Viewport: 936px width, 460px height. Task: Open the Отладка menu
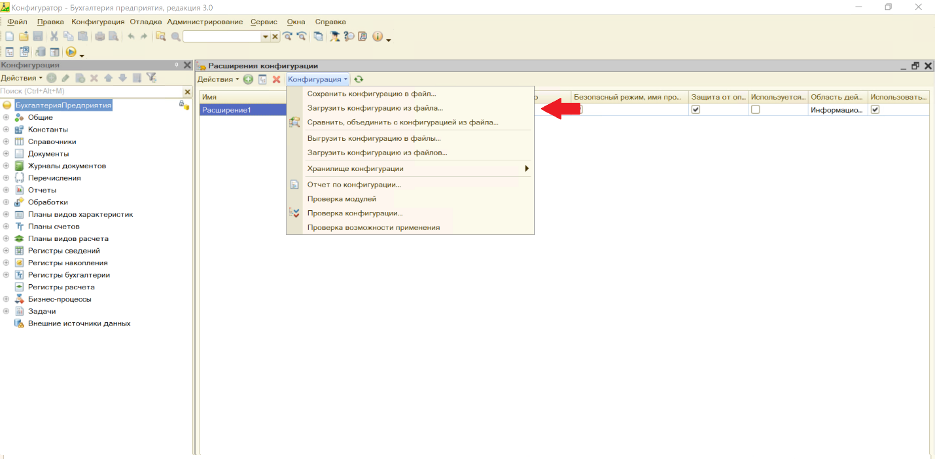click(x=146, y=21)
